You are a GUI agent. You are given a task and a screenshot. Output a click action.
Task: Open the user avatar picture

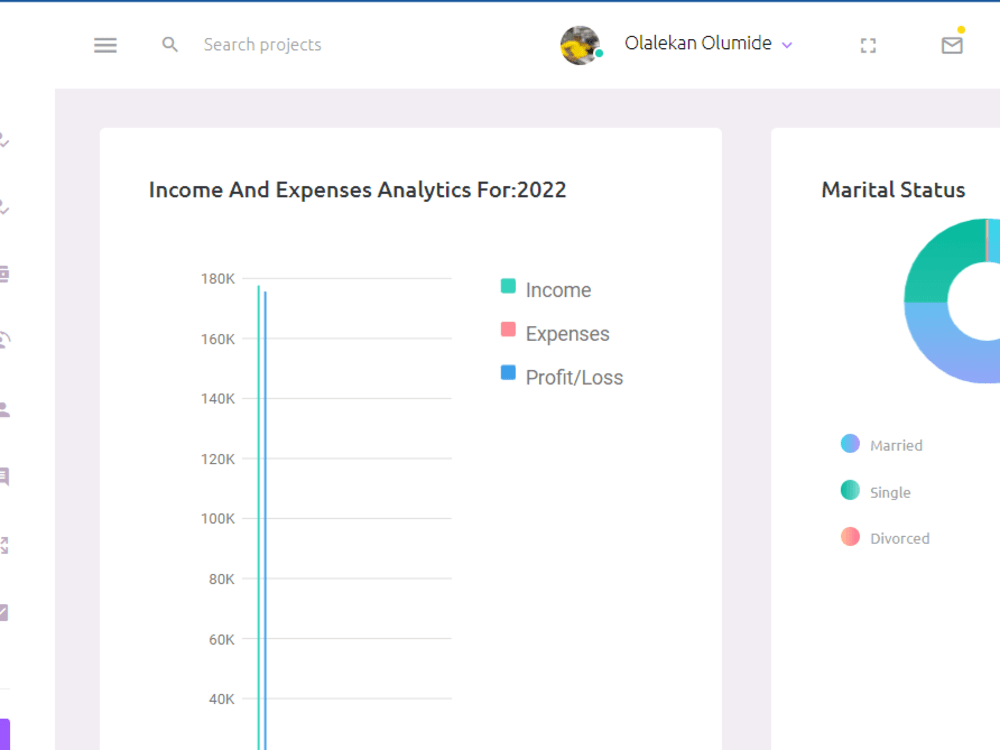tap(580, 45)
